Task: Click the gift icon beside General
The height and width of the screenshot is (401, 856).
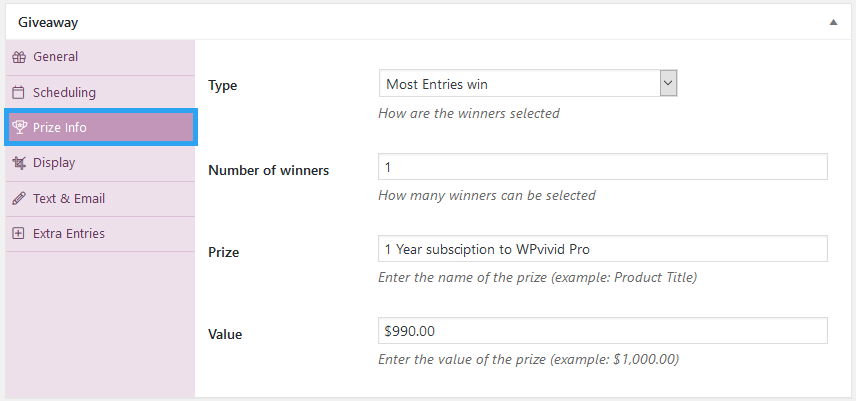Action: click(19, 57)
